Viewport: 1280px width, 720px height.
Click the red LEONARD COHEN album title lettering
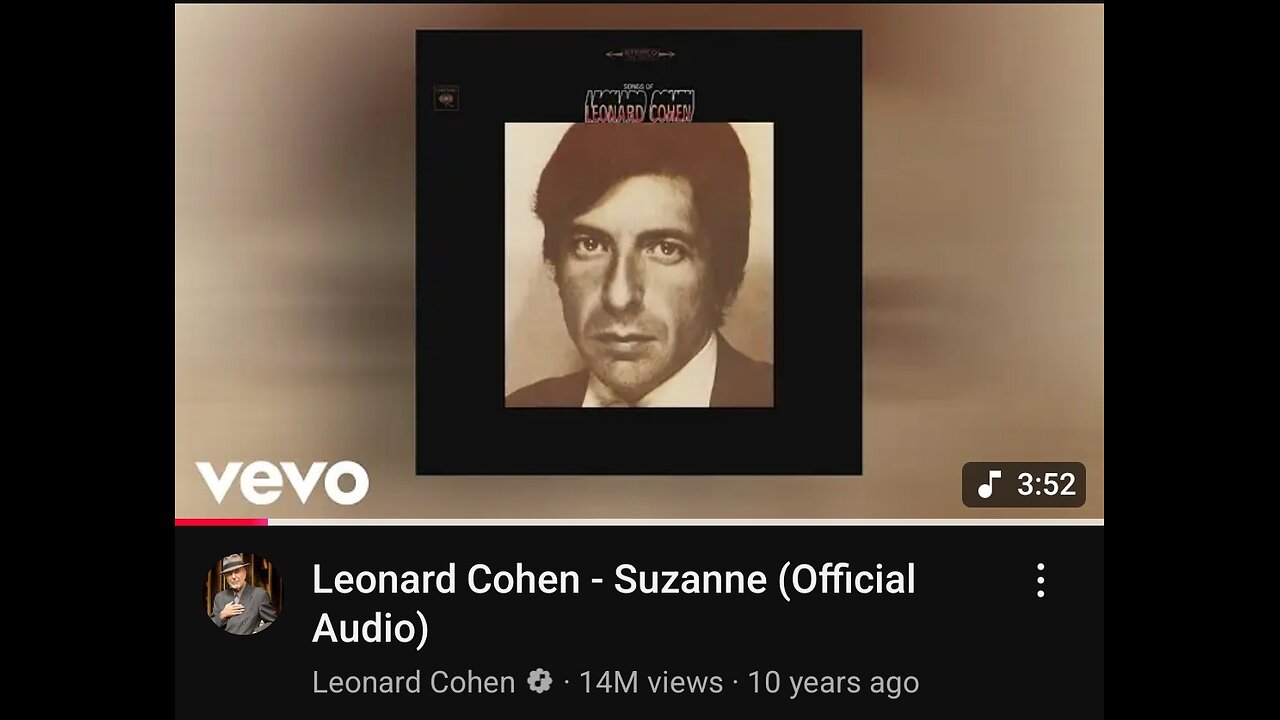640,108
